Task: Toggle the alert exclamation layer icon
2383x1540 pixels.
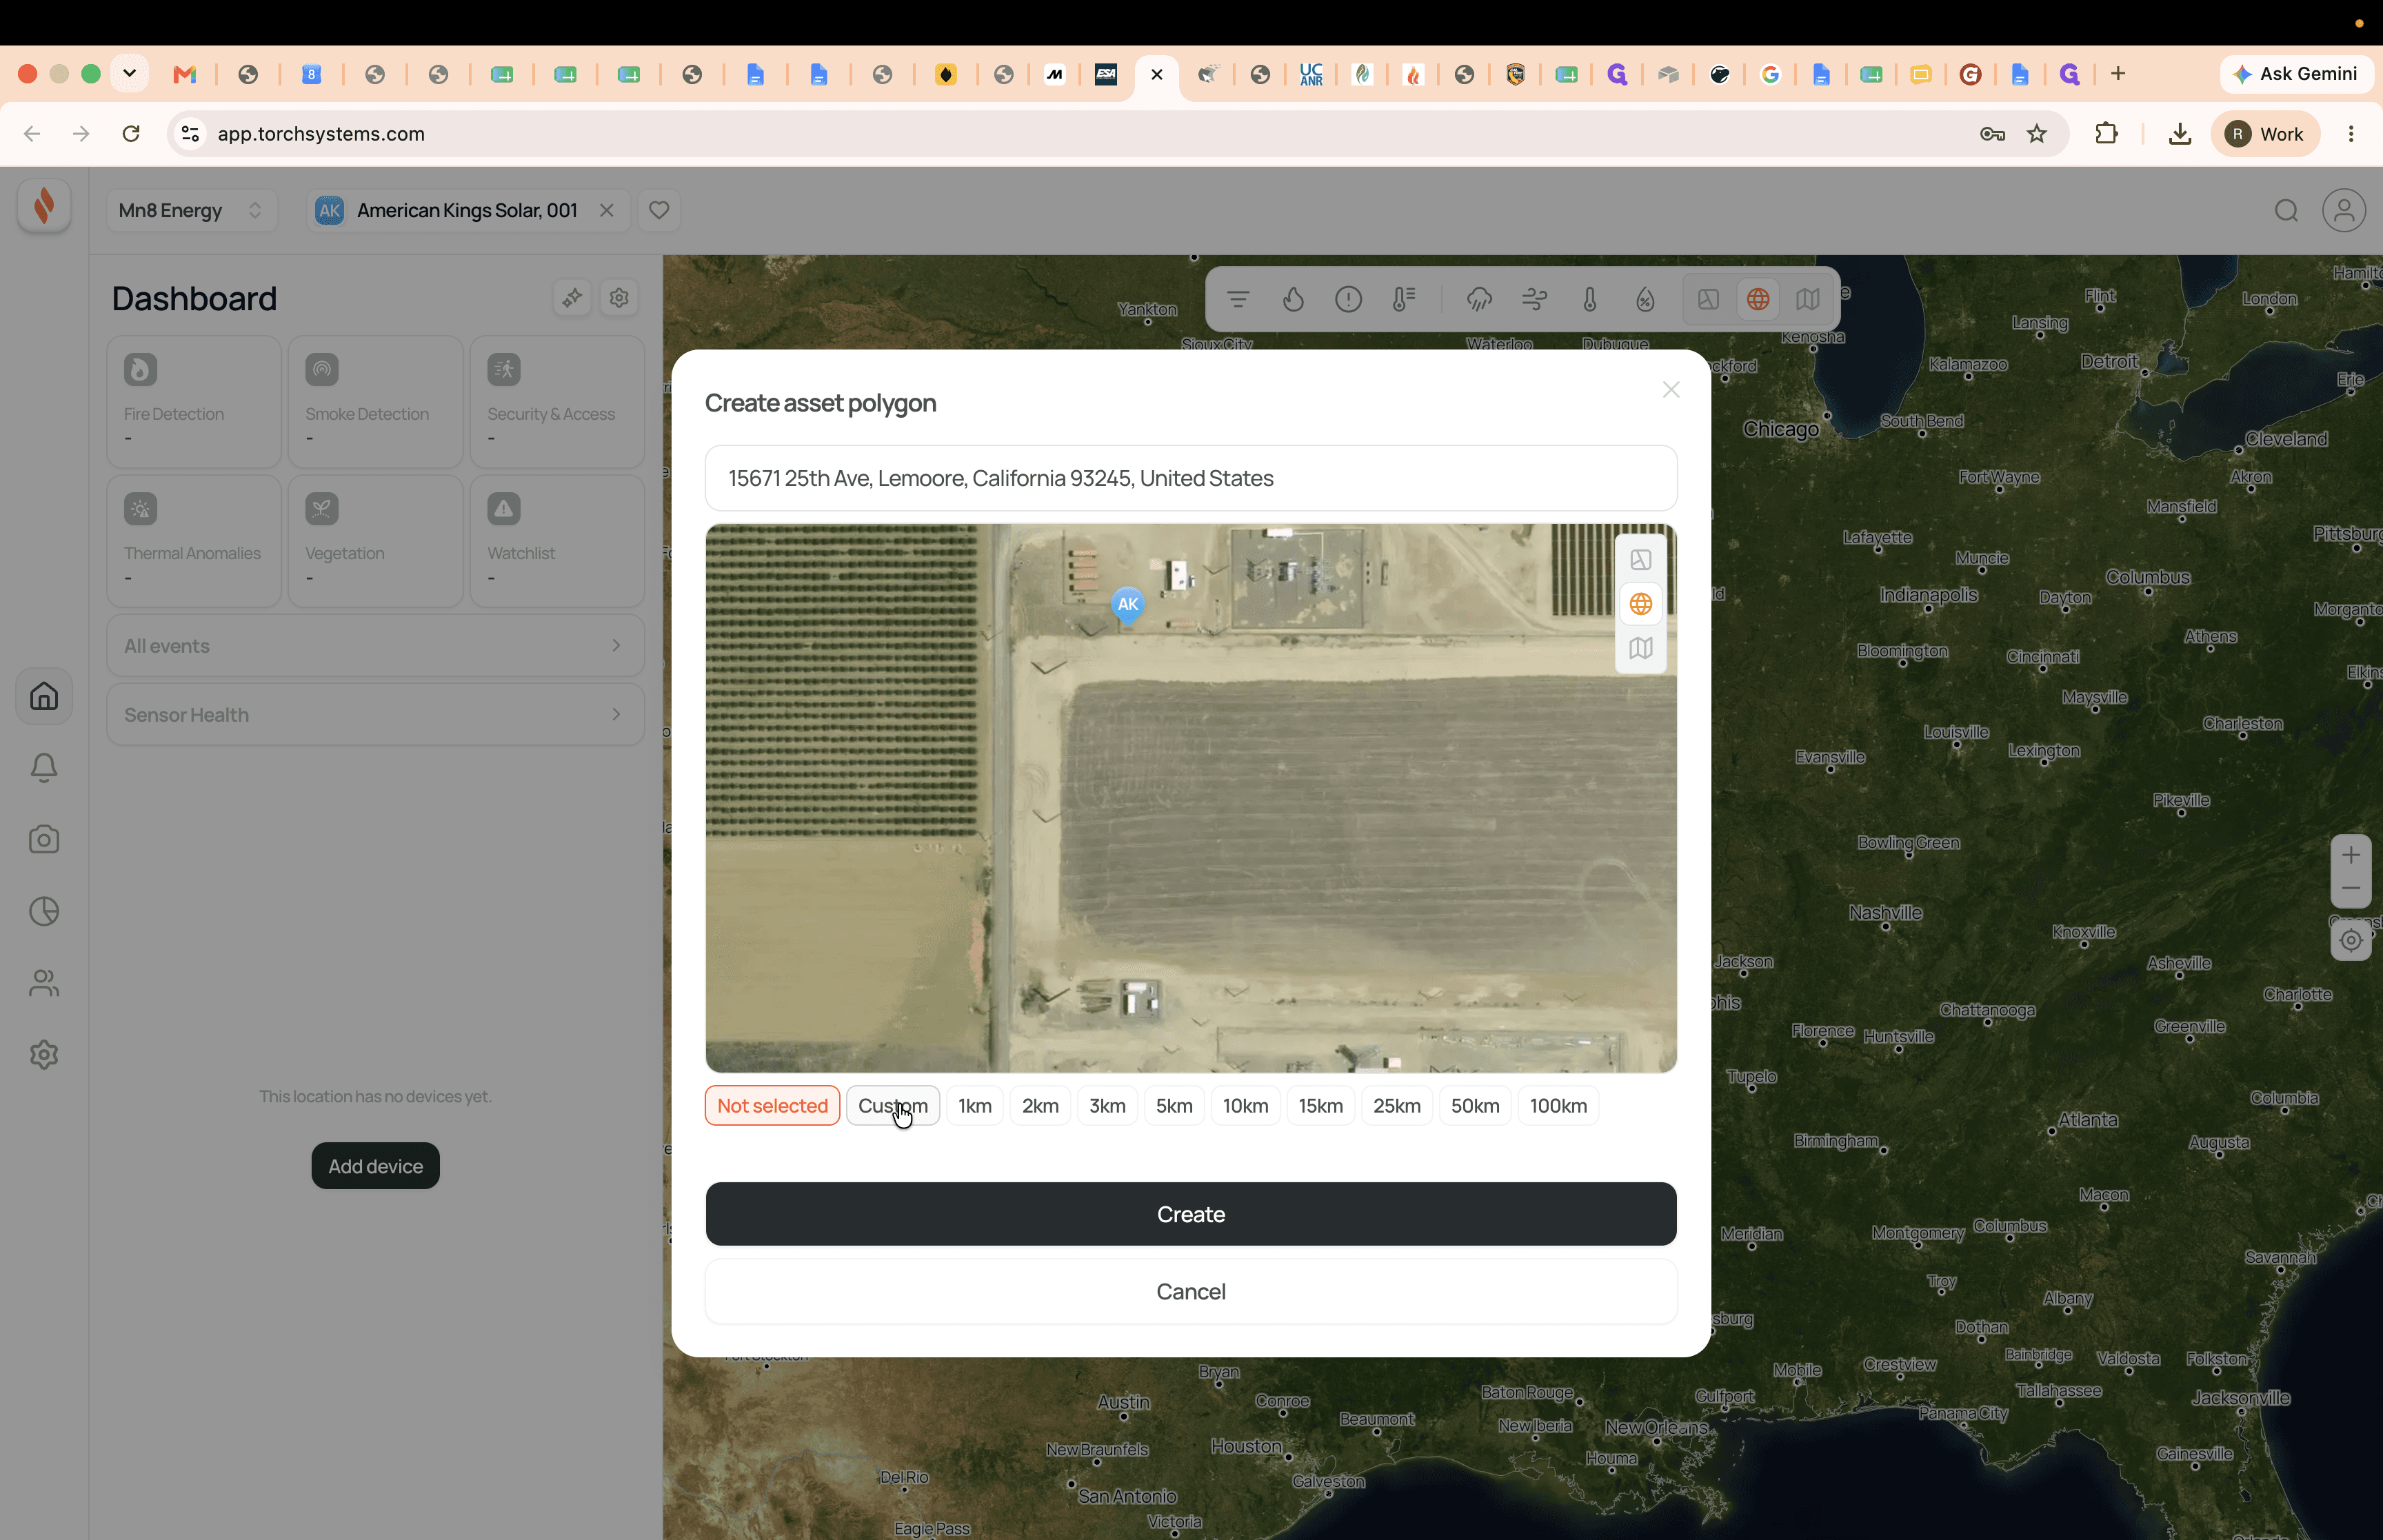Action: pos(1348,299)
